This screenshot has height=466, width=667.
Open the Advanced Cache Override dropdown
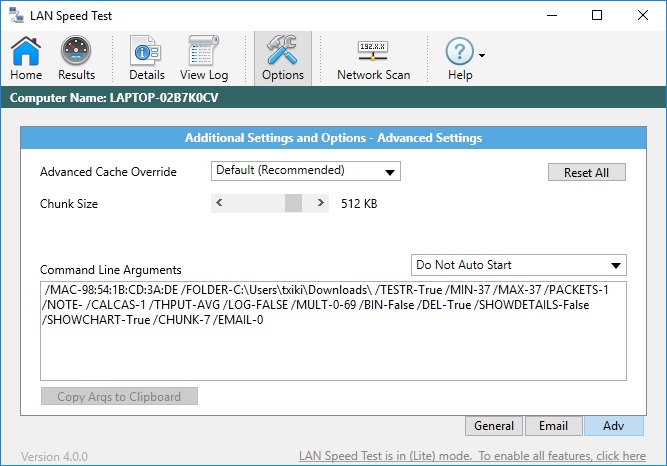pyautogui.click(x=305, y=171)
